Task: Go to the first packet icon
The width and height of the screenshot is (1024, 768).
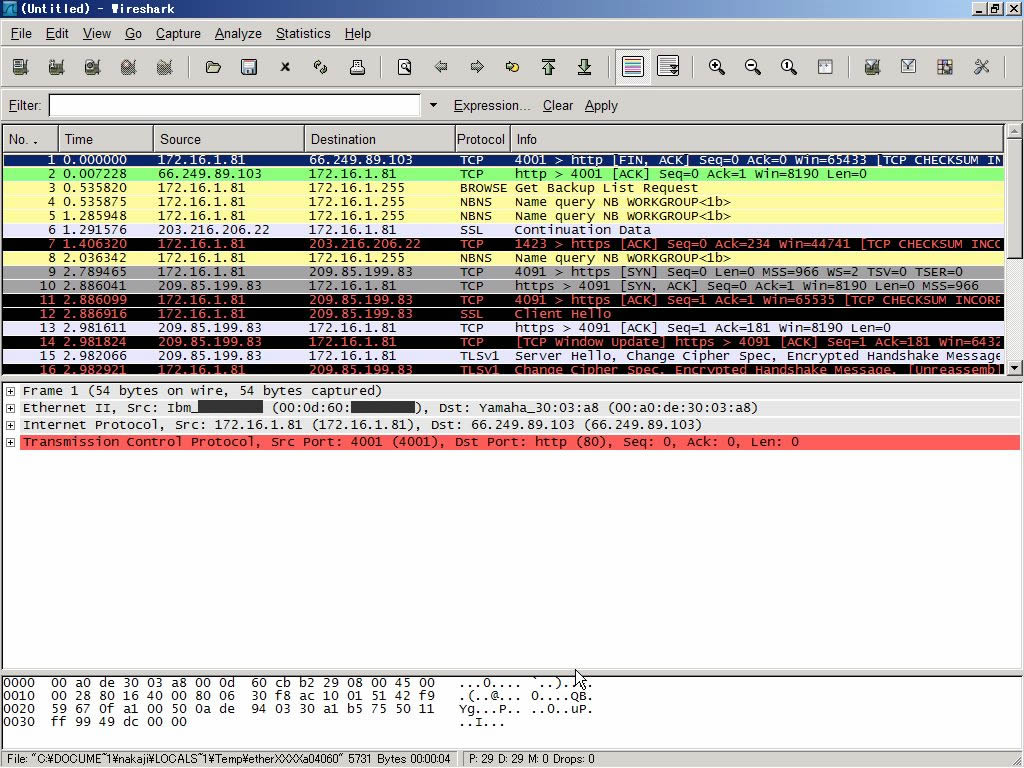Action: tap(548, 67)
